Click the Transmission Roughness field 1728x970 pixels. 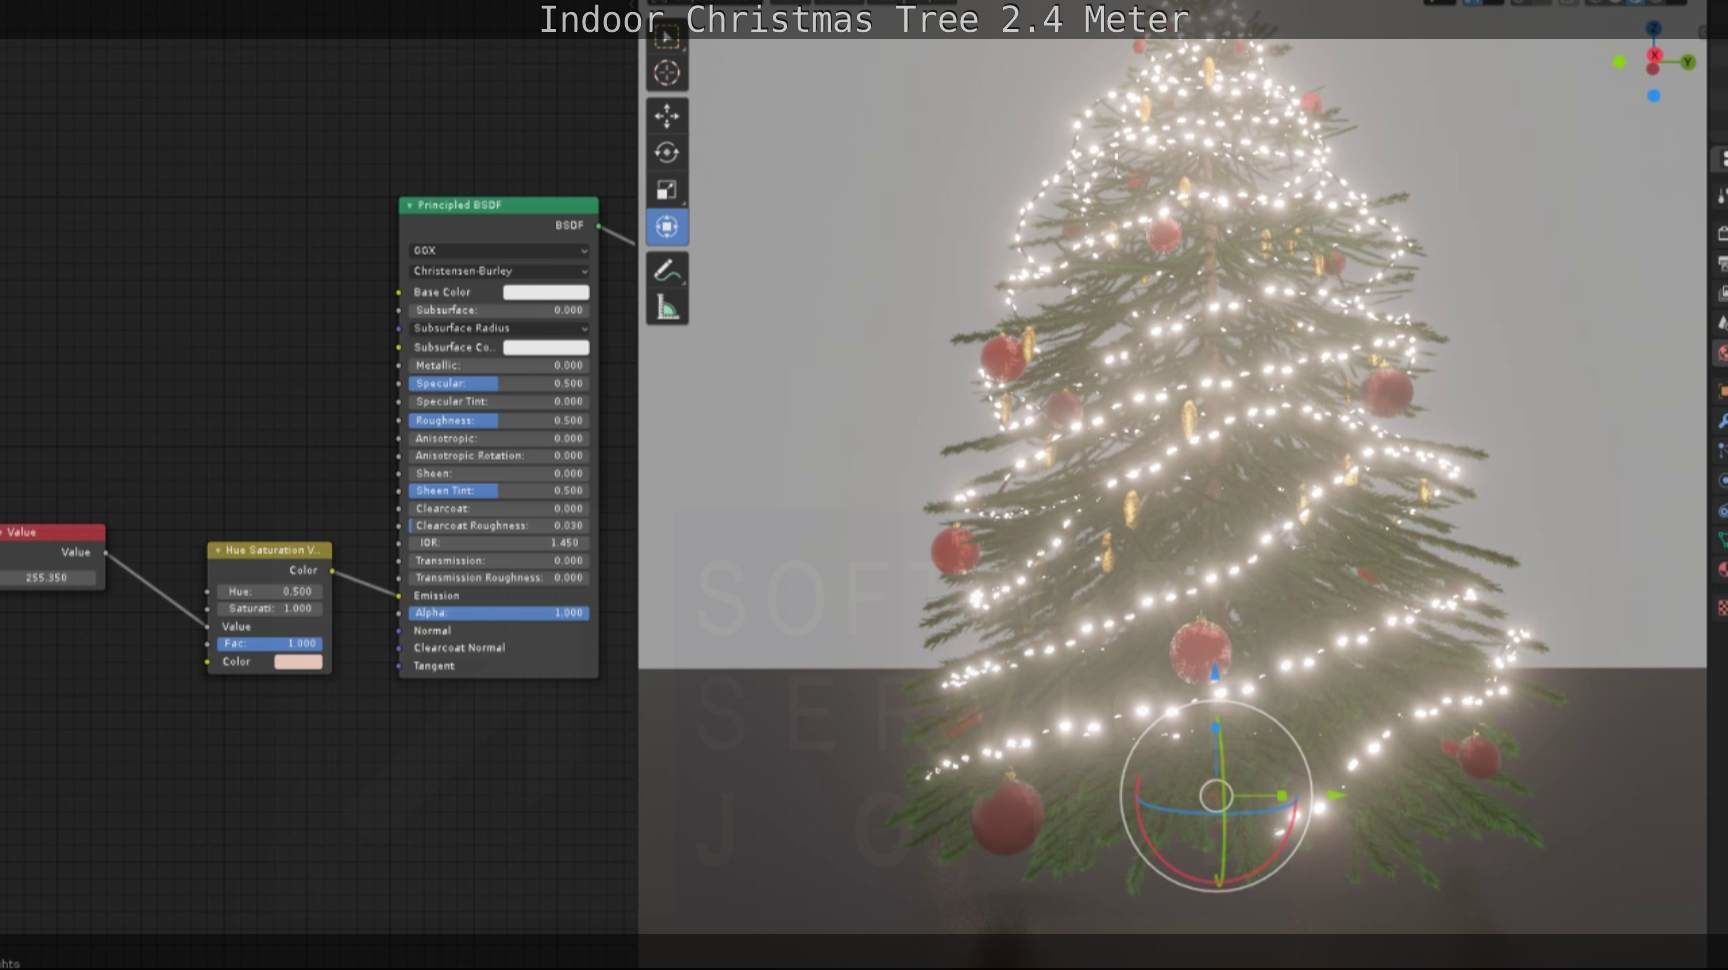499,578
